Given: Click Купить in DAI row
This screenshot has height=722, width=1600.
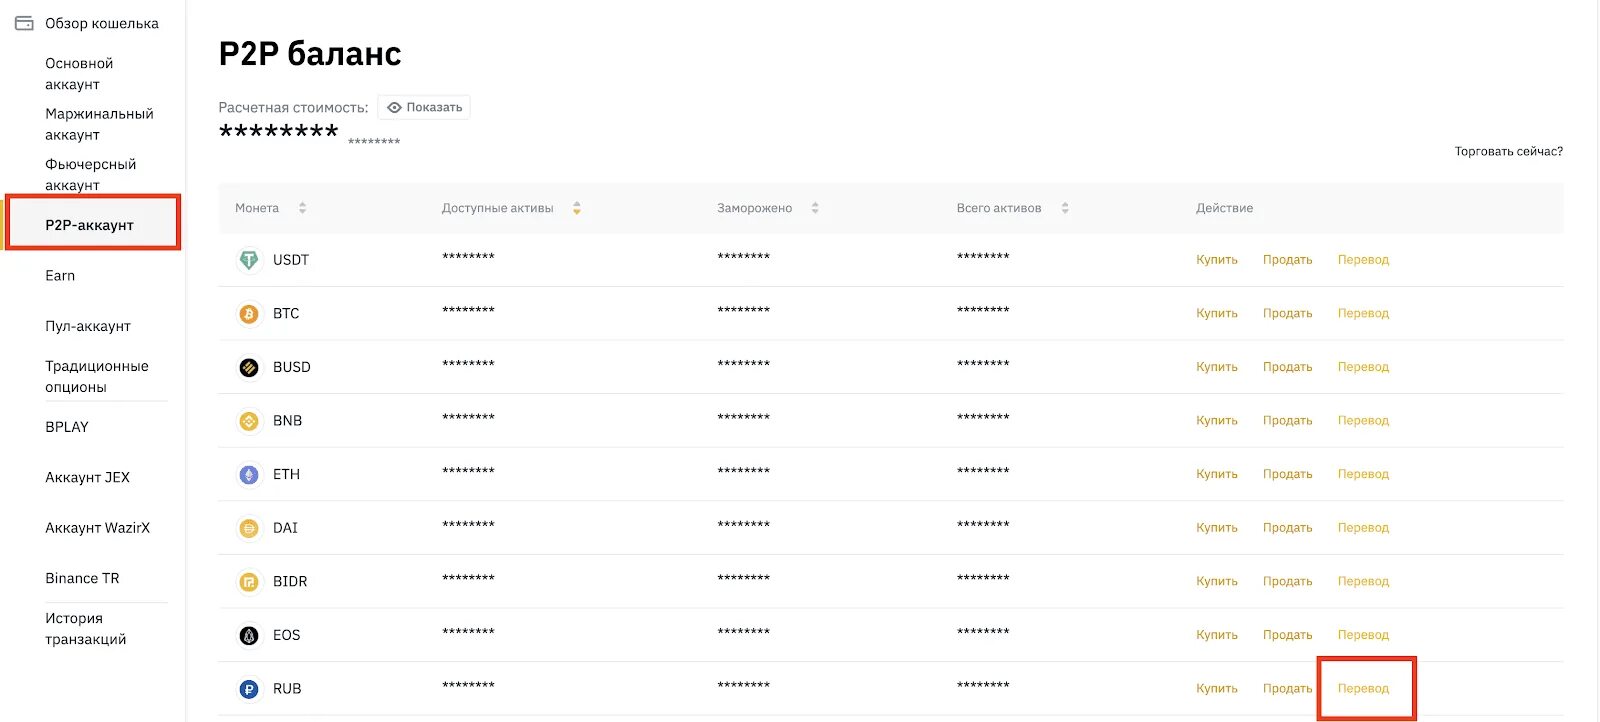Looking at the screenshot, I should point(1217,528).
